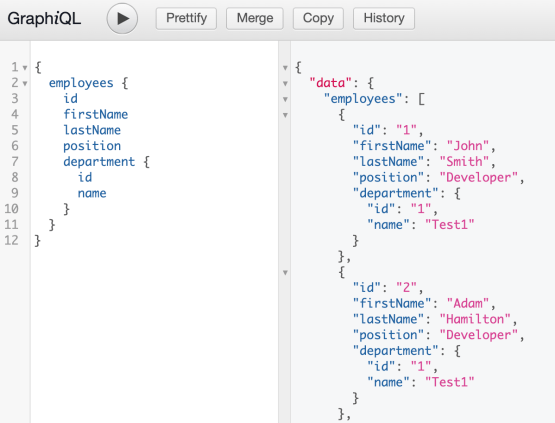Run the query with the Execute button
This screenshot has height=423, width=555.
(x=122, y=18)
